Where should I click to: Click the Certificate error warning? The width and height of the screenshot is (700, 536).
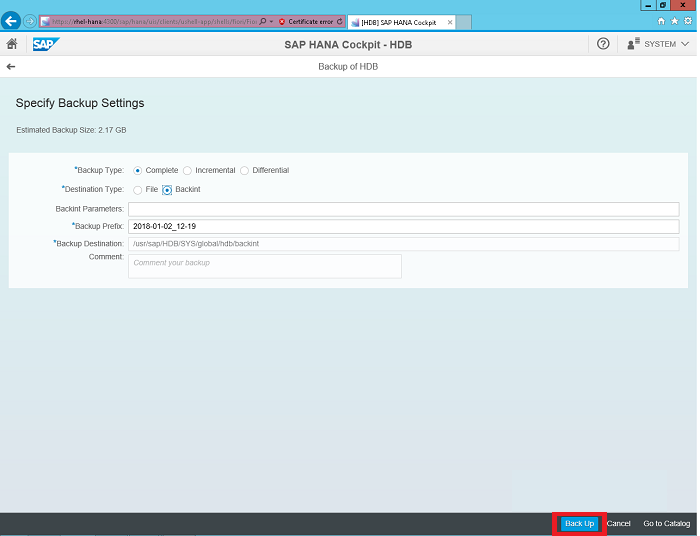[306, 21]
